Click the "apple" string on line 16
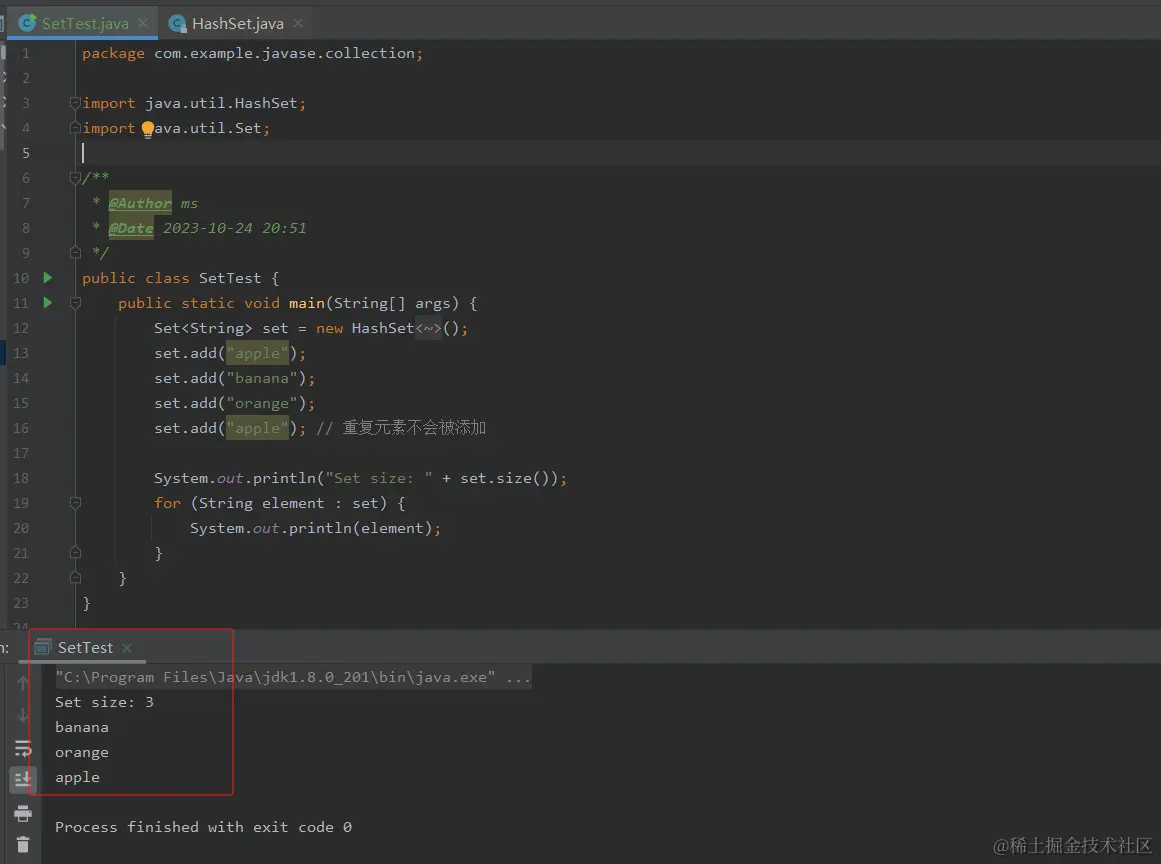This screenshot has width=1161, height=864. pos(257,428)
